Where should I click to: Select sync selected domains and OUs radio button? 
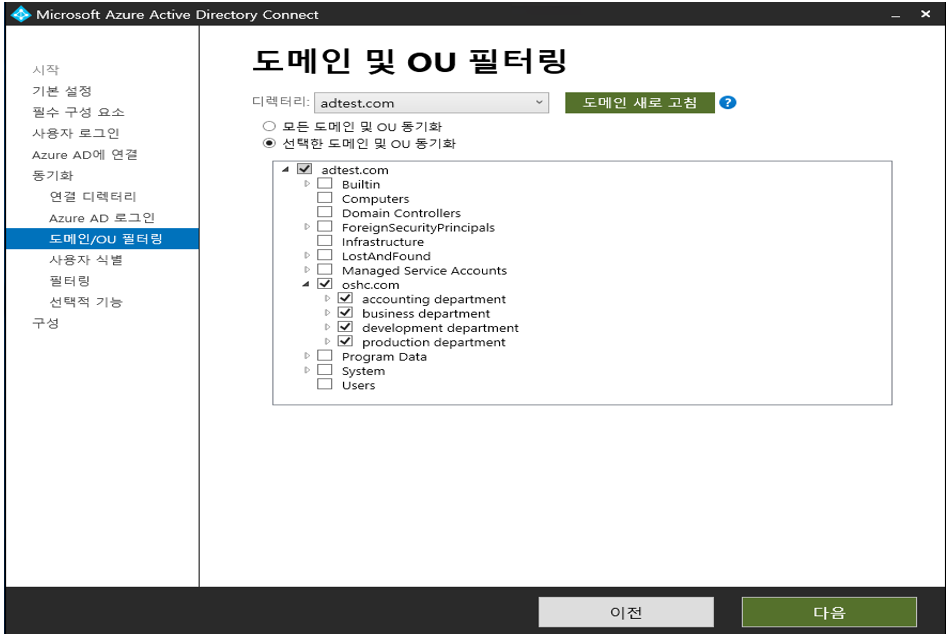[x=269, y=144]
